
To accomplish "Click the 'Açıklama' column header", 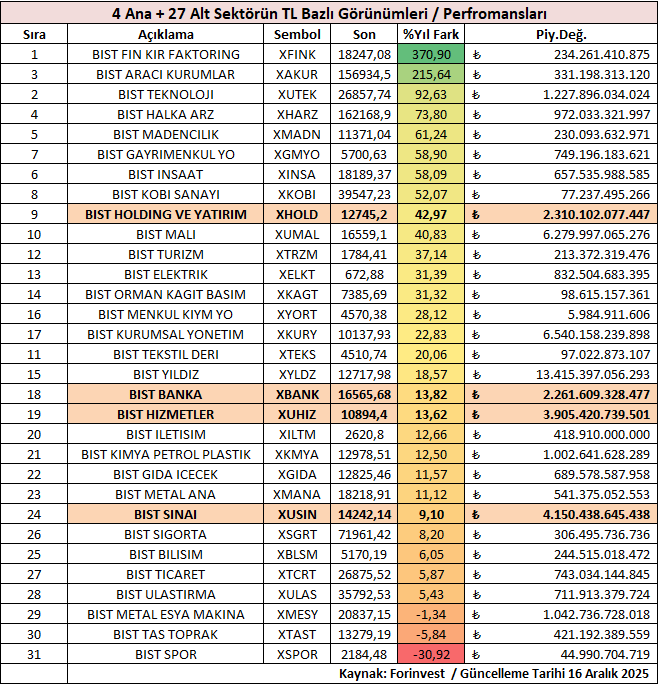I will (166, 34).
